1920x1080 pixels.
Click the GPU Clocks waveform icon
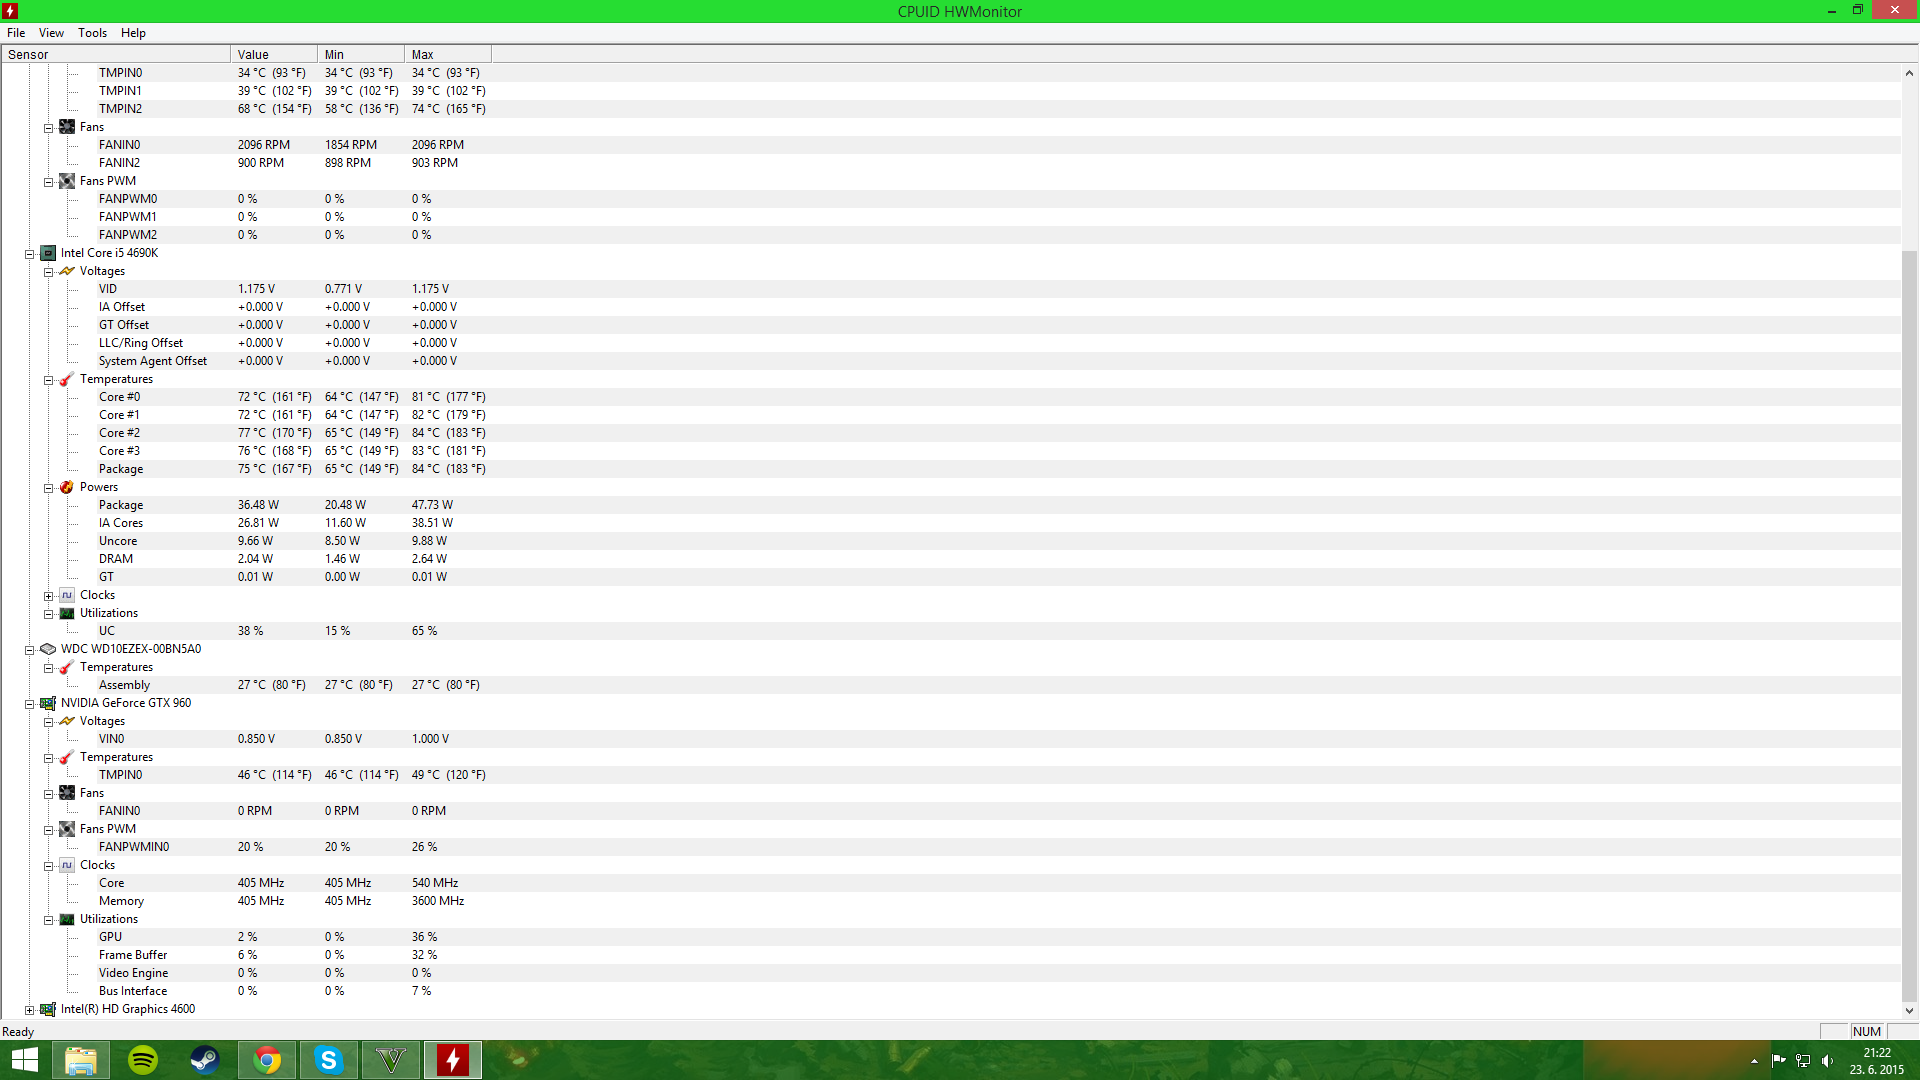(67, 865)
